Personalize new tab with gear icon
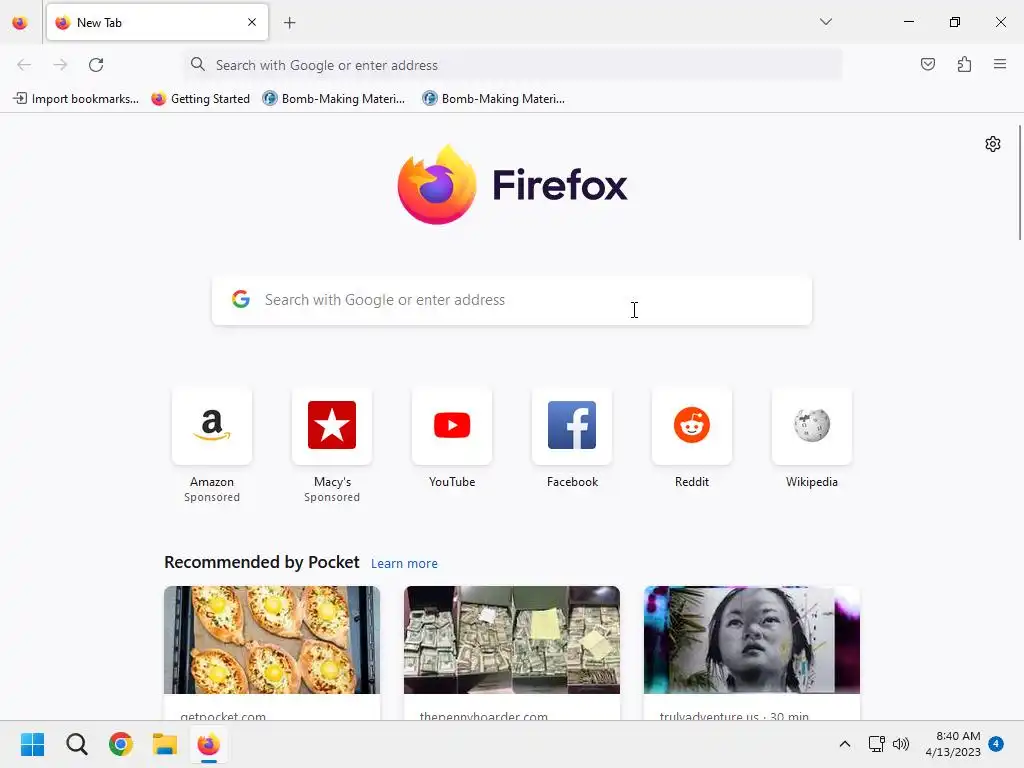 (x=993, y=144)
